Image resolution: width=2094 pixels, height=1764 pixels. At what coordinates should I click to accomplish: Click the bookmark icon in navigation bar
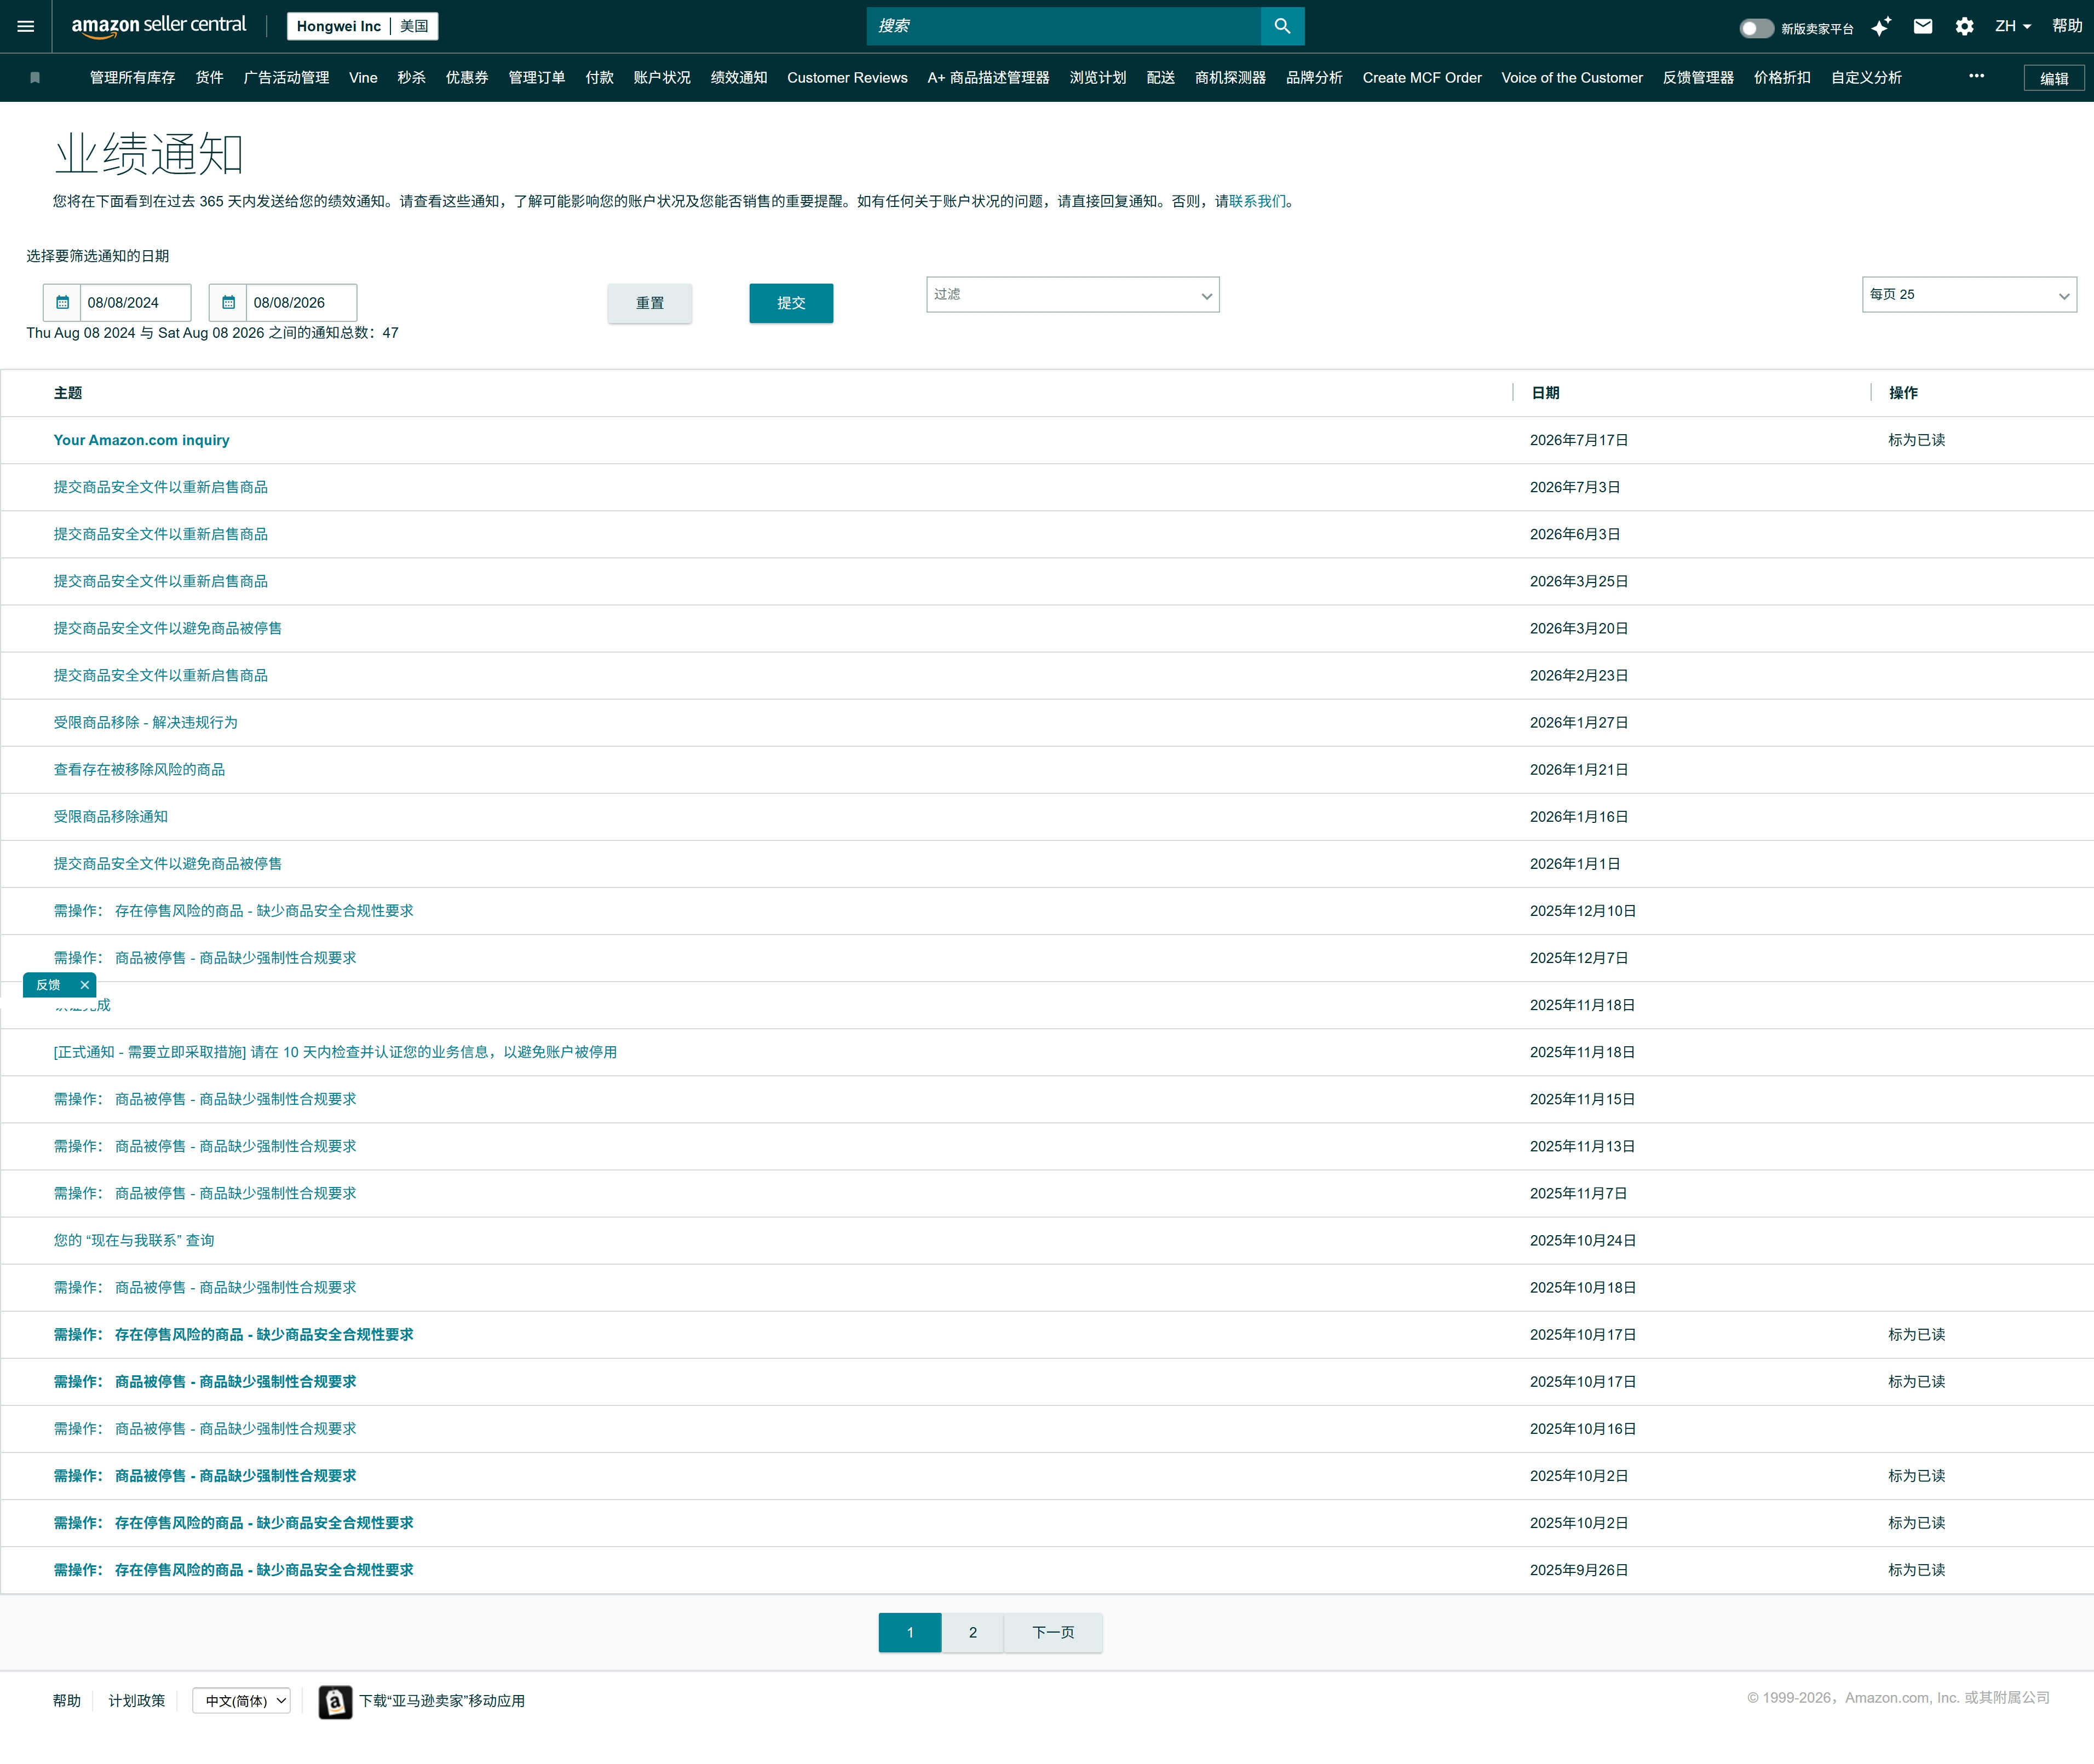pos(35,78)
